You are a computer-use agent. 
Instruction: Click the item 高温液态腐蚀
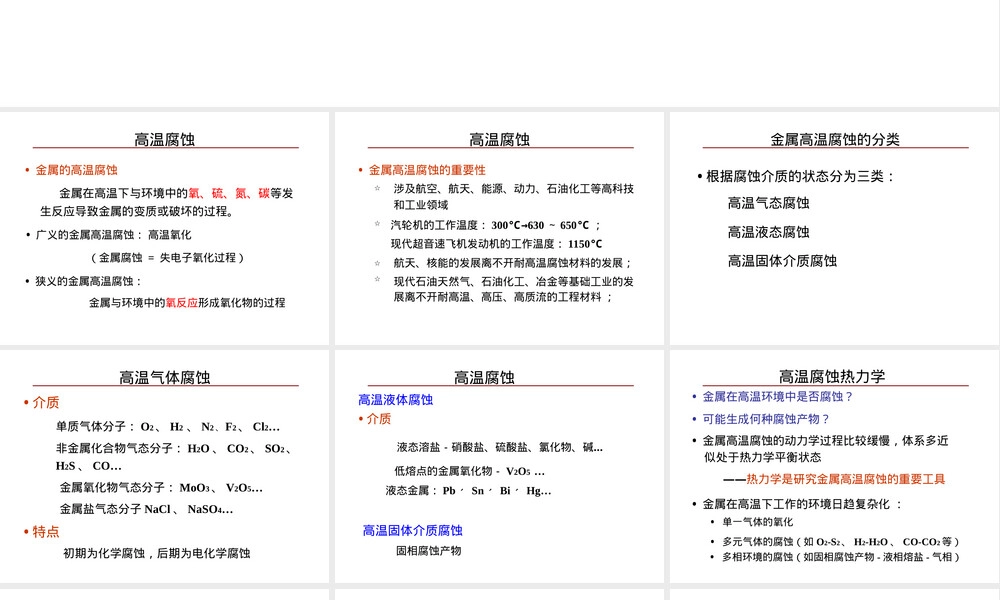768,232
